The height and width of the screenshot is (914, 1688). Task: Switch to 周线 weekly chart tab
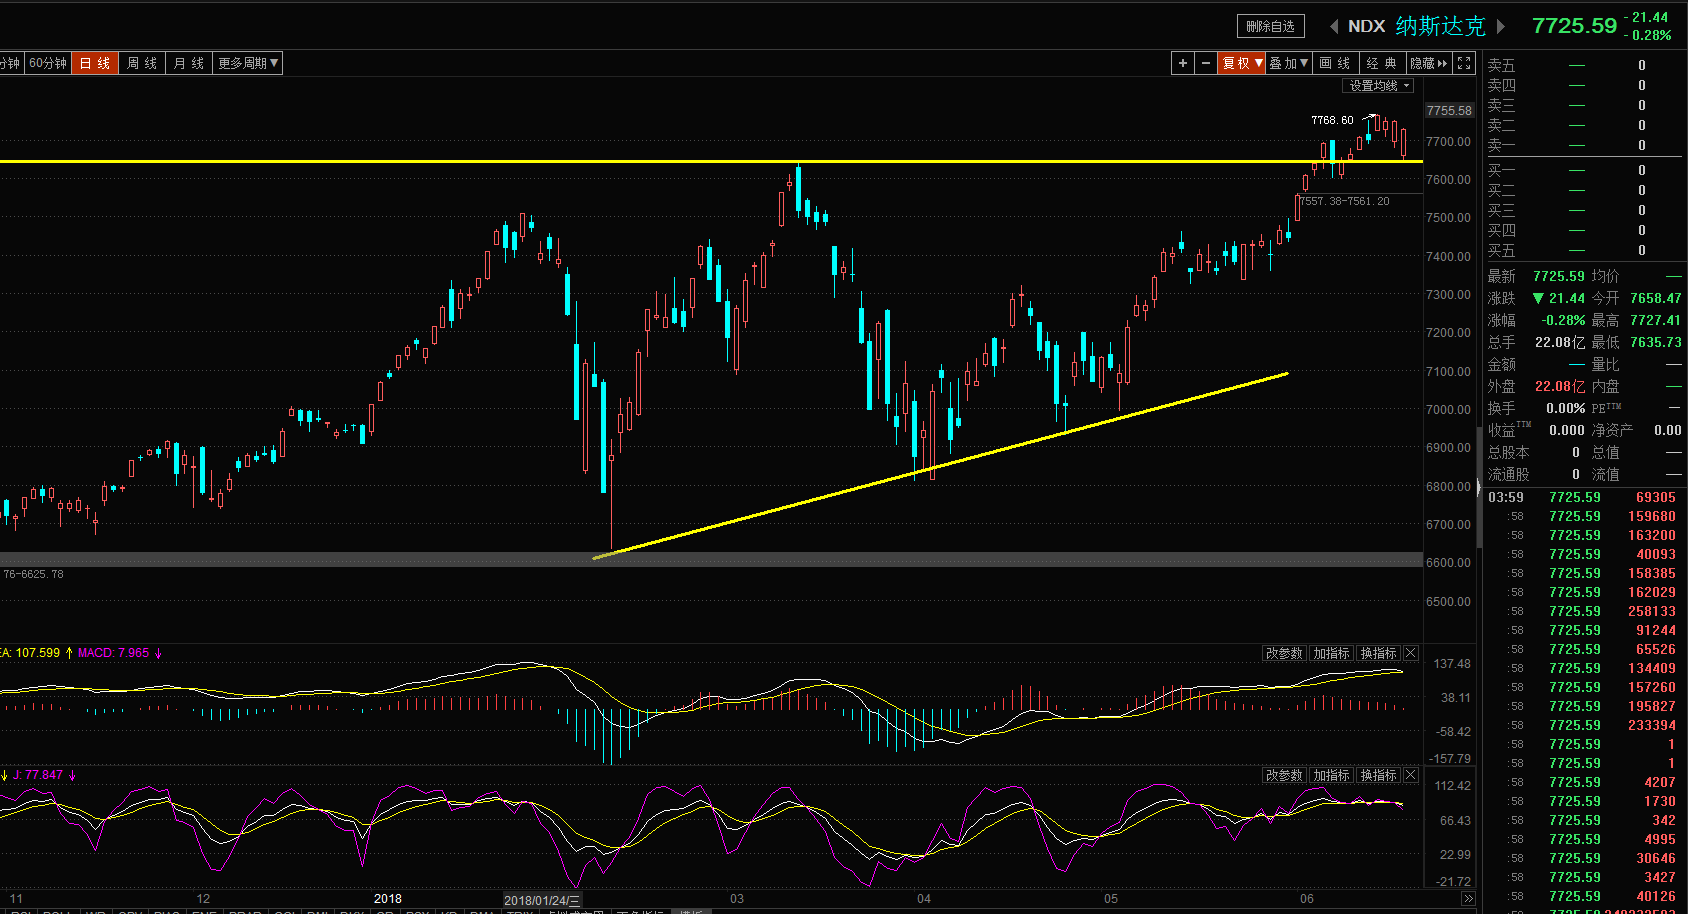(x=142, y=63)
